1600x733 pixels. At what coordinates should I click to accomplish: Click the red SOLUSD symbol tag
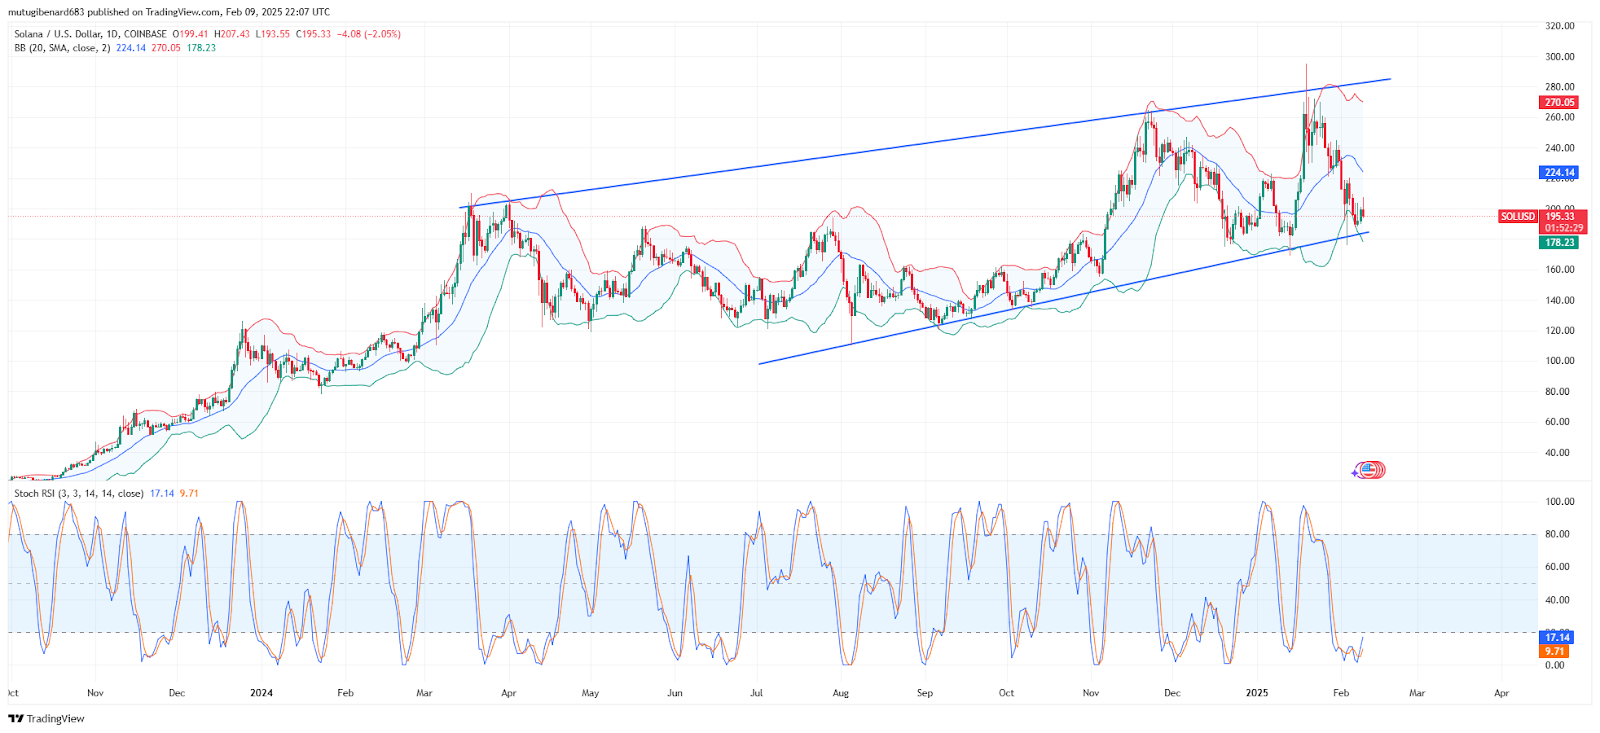pyautogui.click(x=1518, y=216)
